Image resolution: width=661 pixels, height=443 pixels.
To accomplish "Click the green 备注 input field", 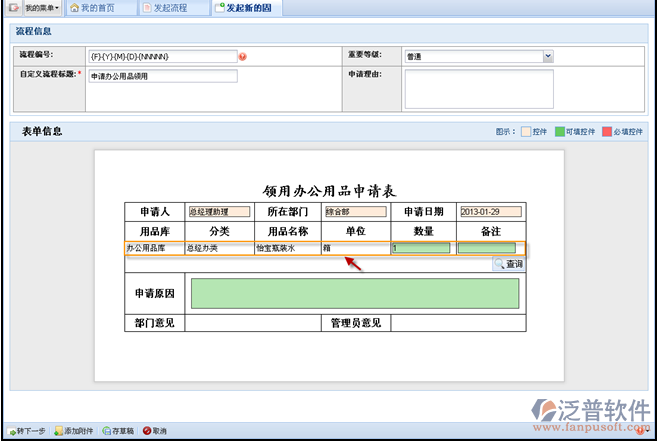I will tap(487, 248).
